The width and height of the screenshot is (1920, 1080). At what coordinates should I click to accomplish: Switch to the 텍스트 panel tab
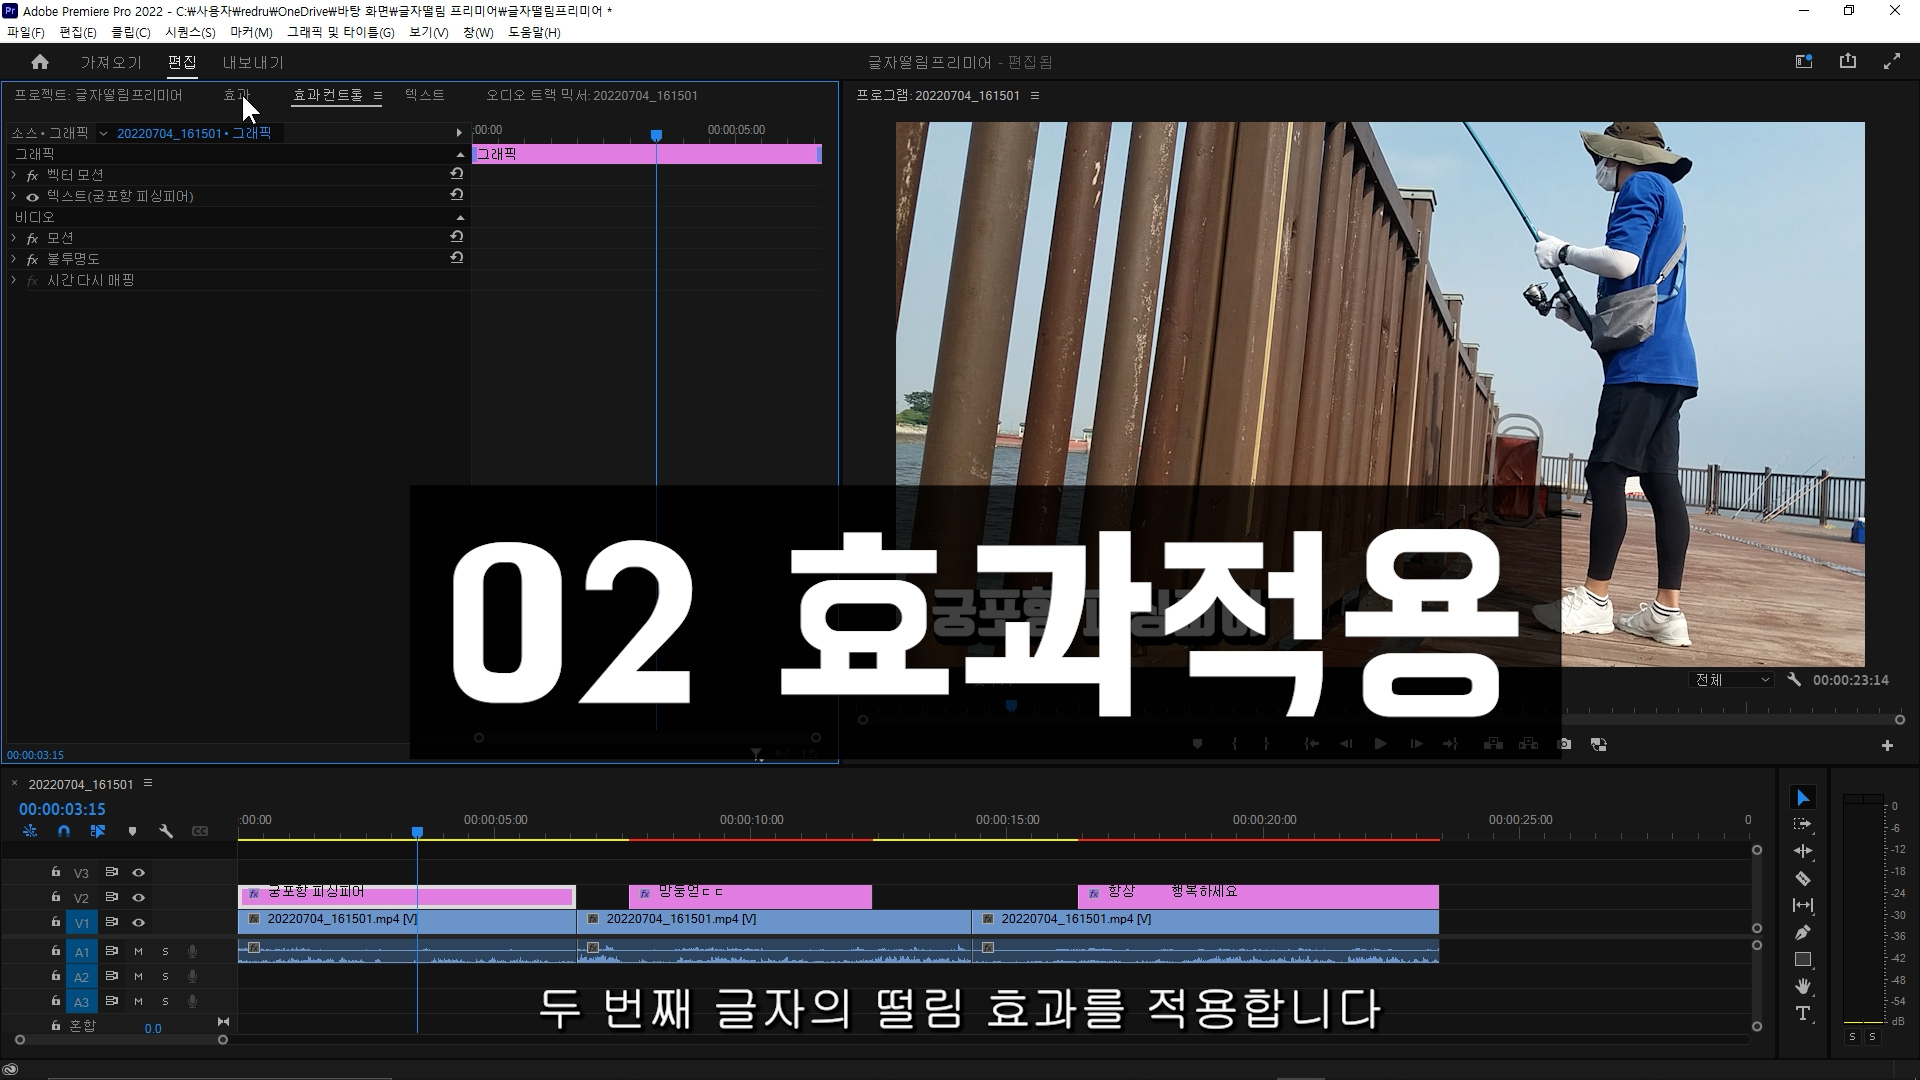coord(424,95)
